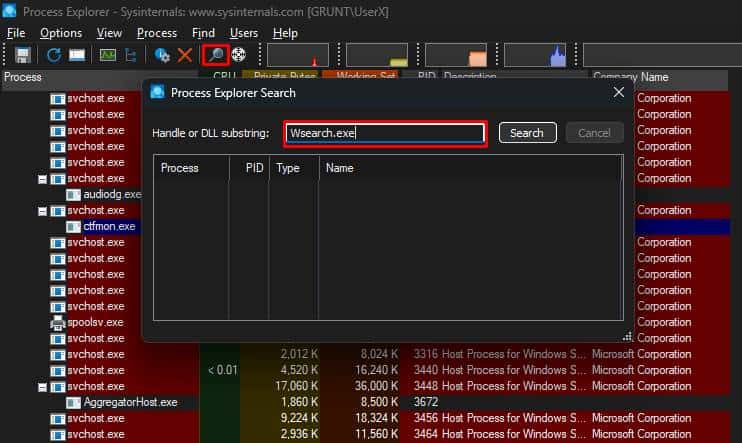Sort results by the Type column header

tap(294, 168)
